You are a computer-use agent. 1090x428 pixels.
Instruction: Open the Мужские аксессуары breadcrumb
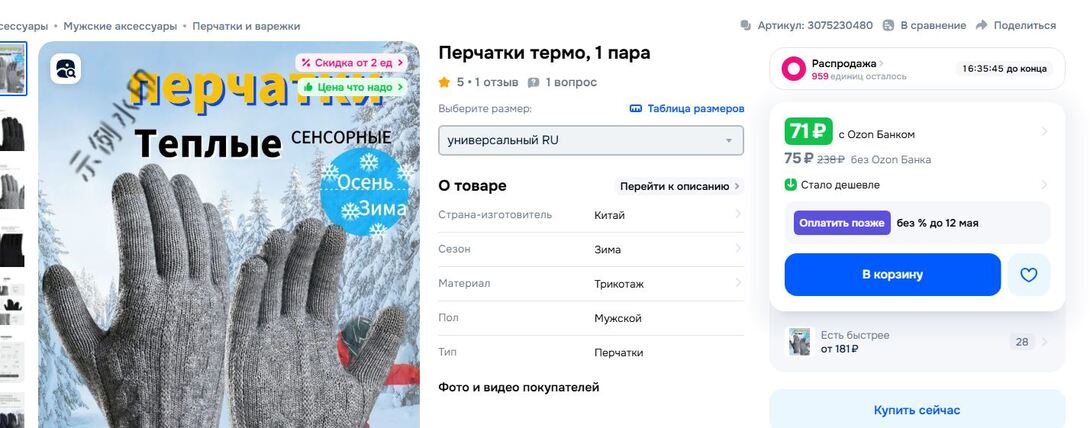(x=120, y=26)
